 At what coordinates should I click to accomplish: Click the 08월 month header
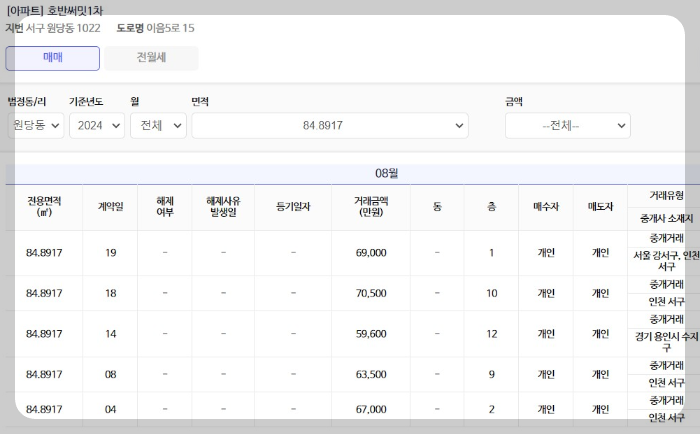(x=387, y=173)
